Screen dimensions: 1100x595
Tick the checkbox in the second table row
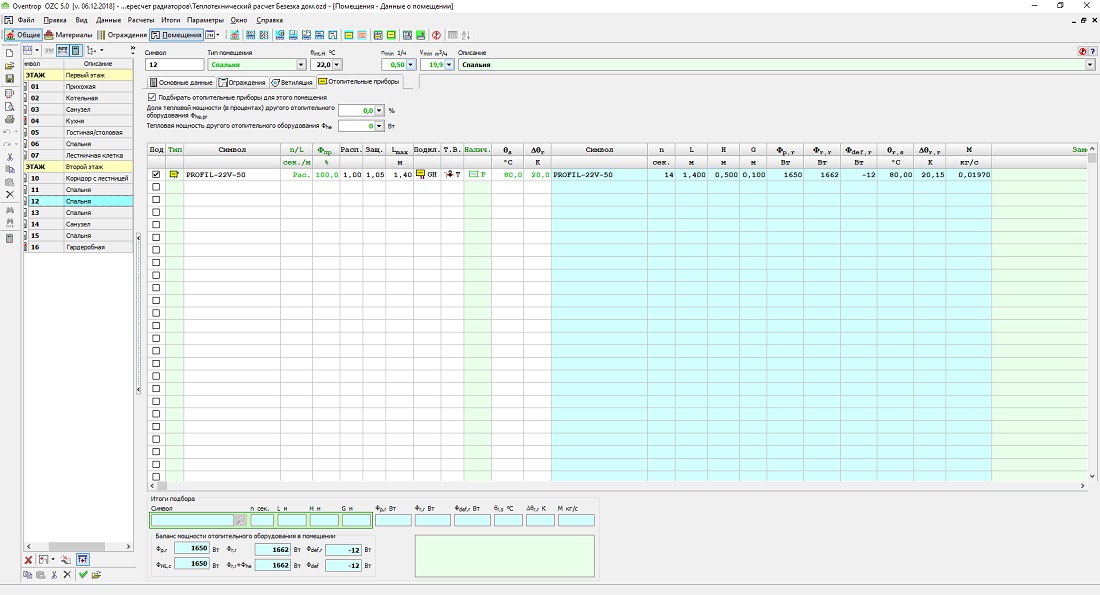[x=155, y=187]
